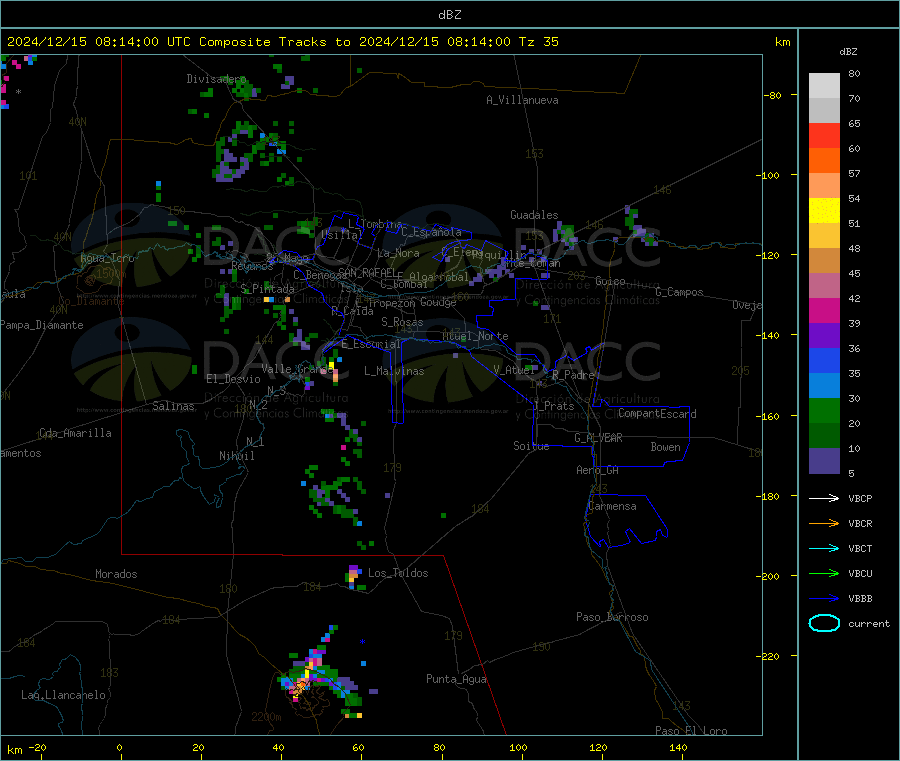Click the 'Divisadero' map label
The image size is (900, 761).
pyautogui.click(x=216, y=79)
